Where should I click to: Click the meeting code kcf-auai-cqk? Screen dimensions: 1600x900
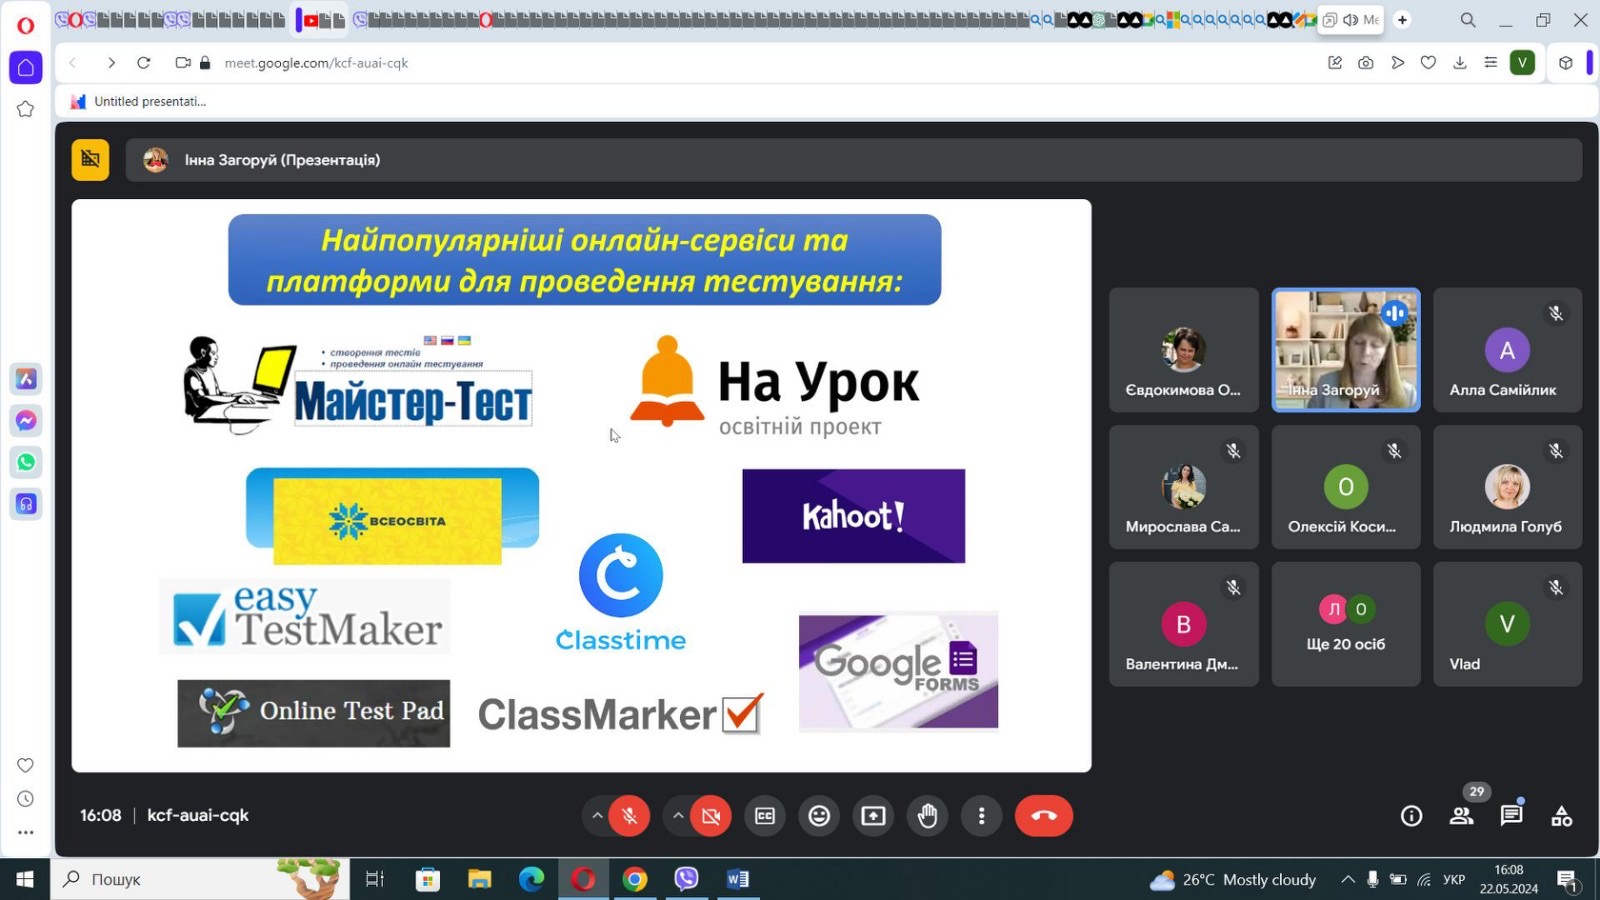coord(198,815)
